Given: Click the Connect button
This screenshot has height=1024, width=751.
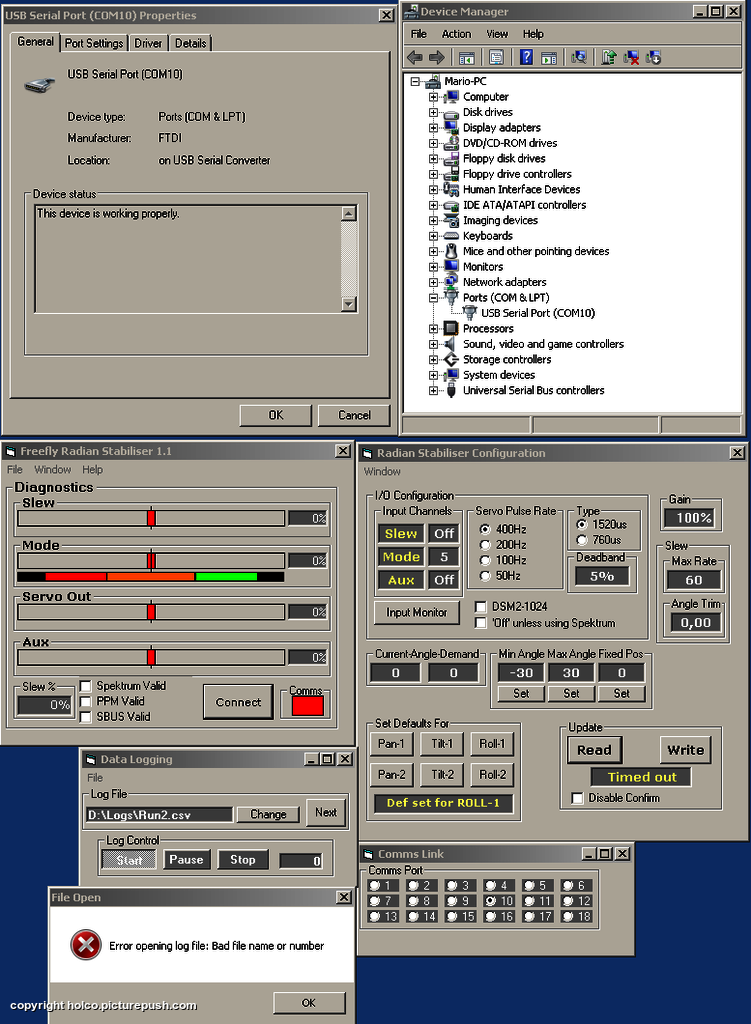Looking at the screenshot, I should click(238, 702).
